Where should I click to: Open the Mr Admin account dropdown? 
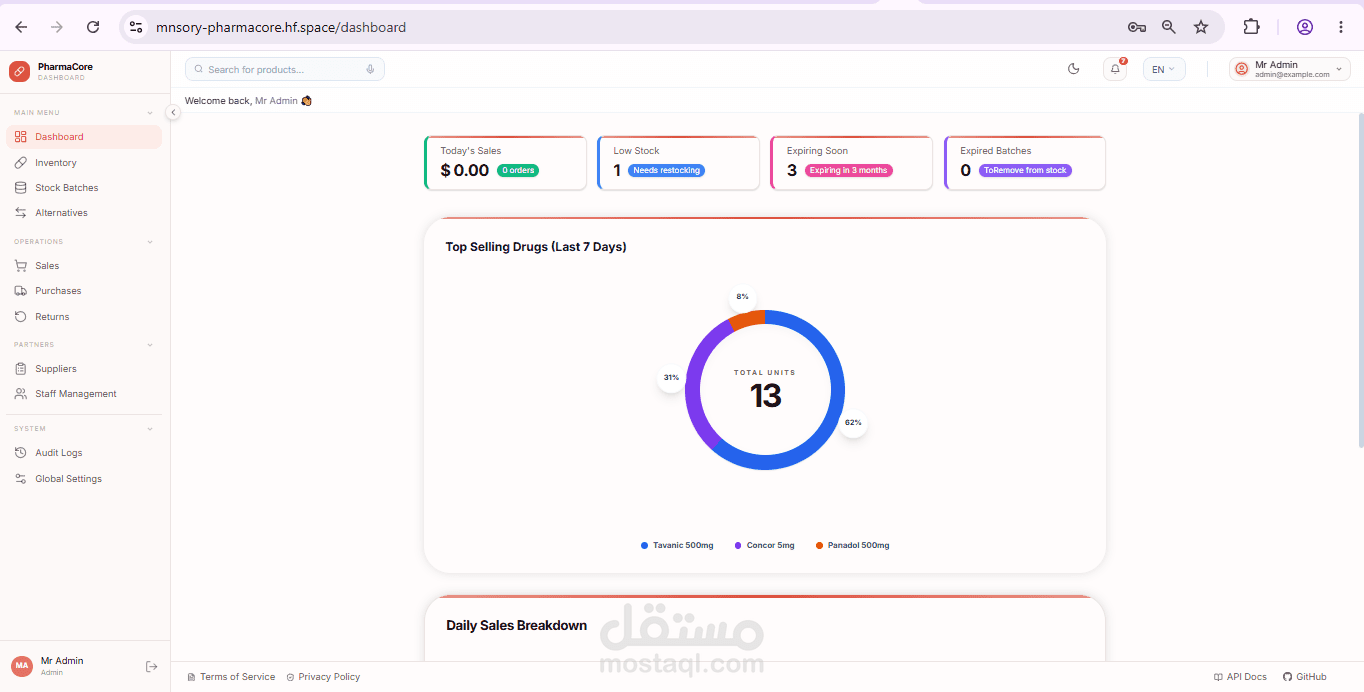1290,69
